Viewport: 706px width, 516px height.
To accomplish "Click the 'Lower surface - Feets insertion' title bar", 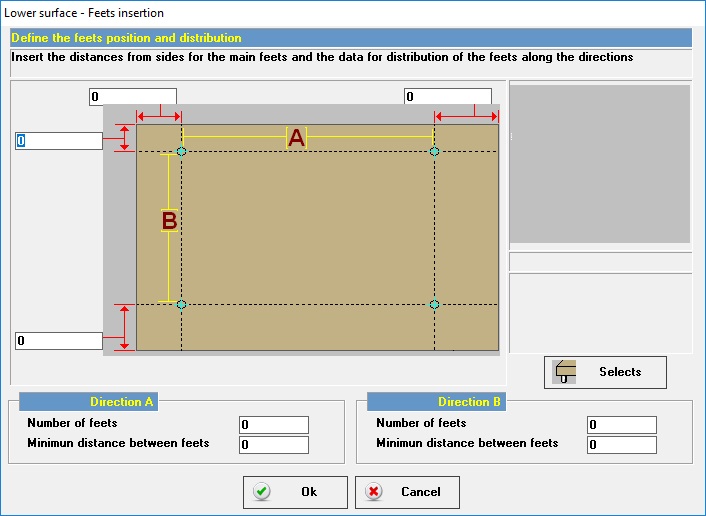I will tap(353, 13).
